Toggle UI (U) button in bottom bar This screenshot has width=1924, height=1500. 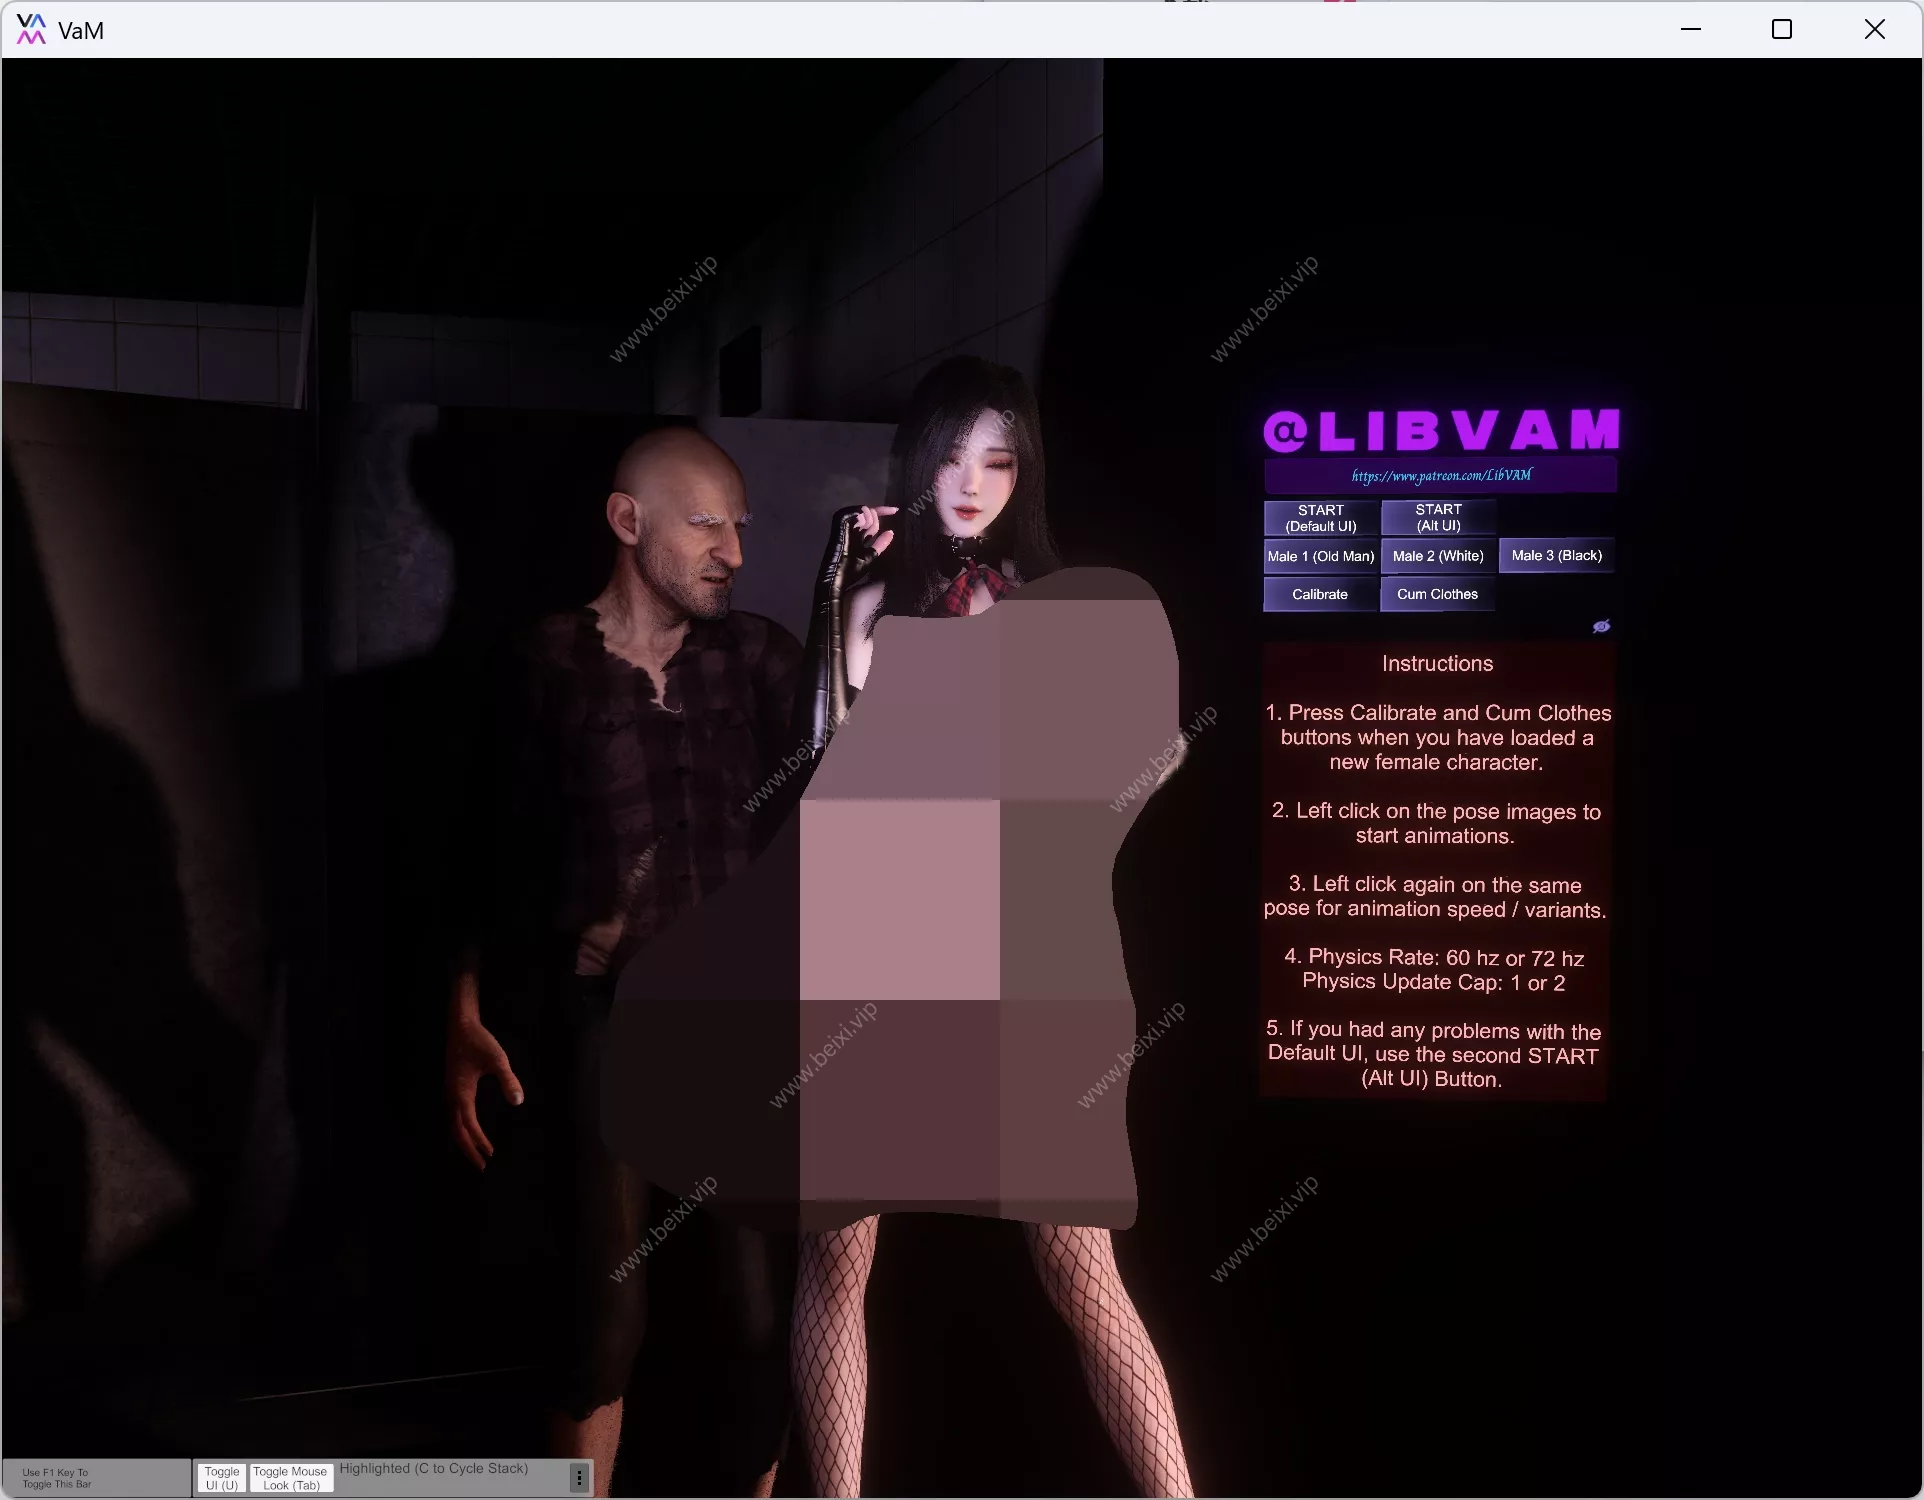pyautogui.click(x=222, y=1478)
